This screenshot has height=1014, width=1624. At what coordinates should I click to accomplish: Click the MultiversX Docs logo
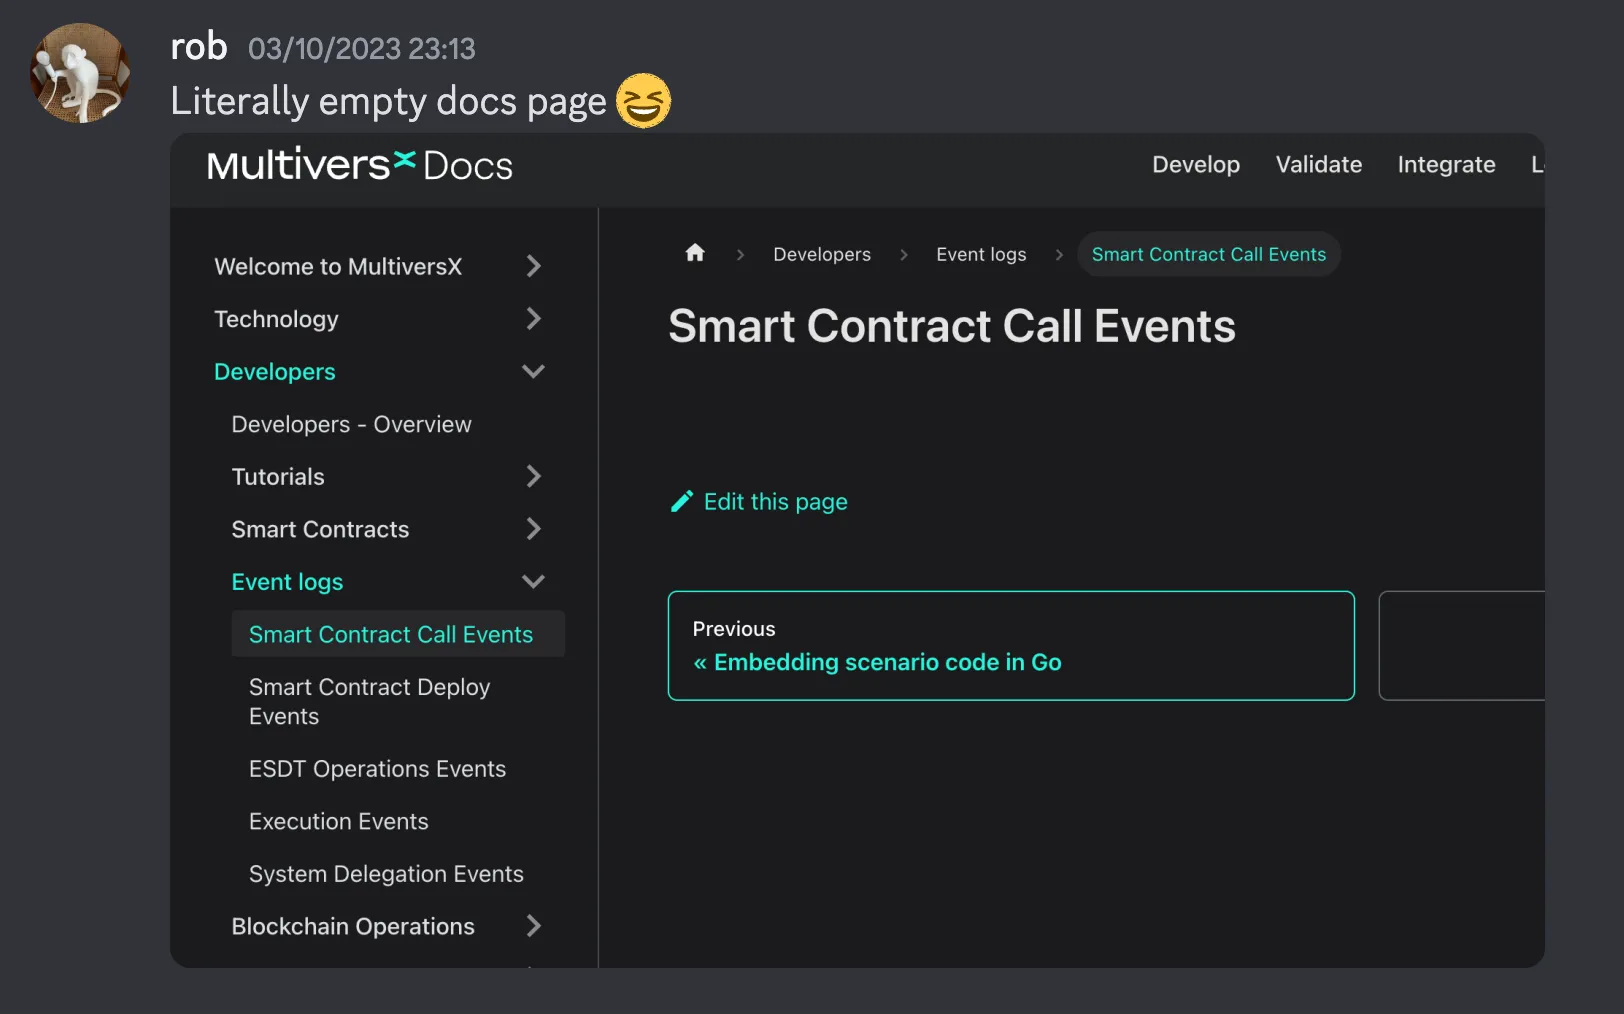tap(359, 164)
